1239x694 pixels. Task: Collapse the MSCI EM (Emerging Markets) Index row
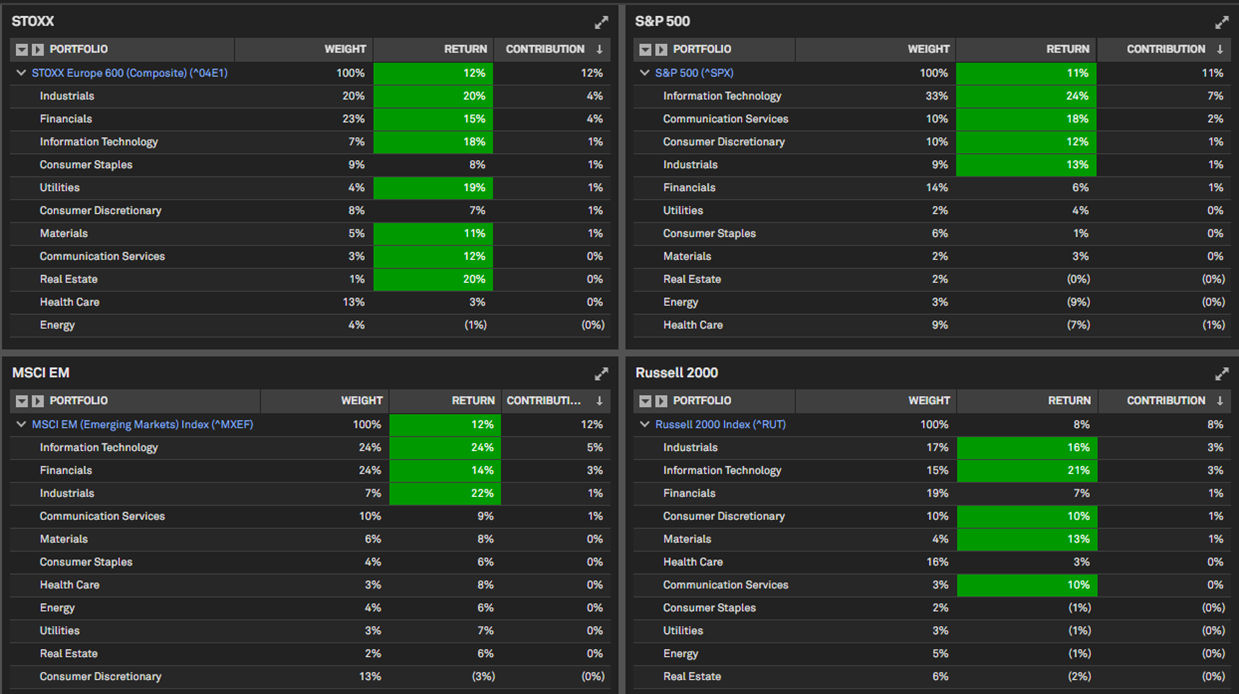coord(22,425)
